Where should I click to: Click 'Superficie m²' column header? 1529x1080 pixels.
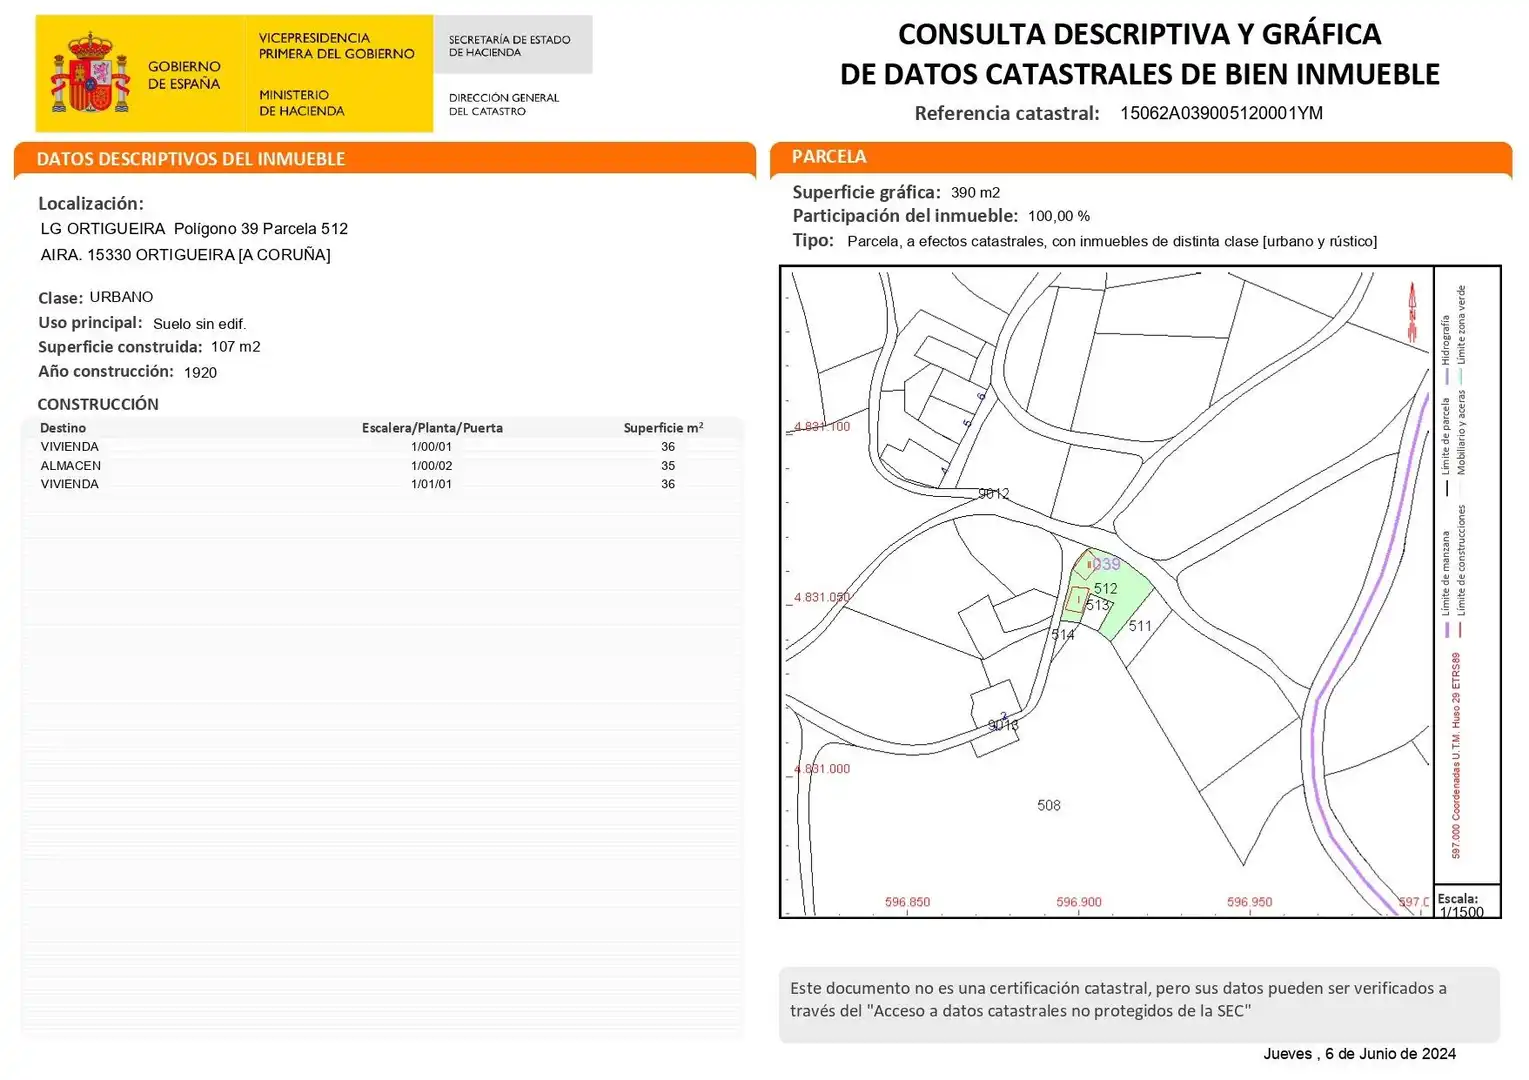(x=663, y=427)
